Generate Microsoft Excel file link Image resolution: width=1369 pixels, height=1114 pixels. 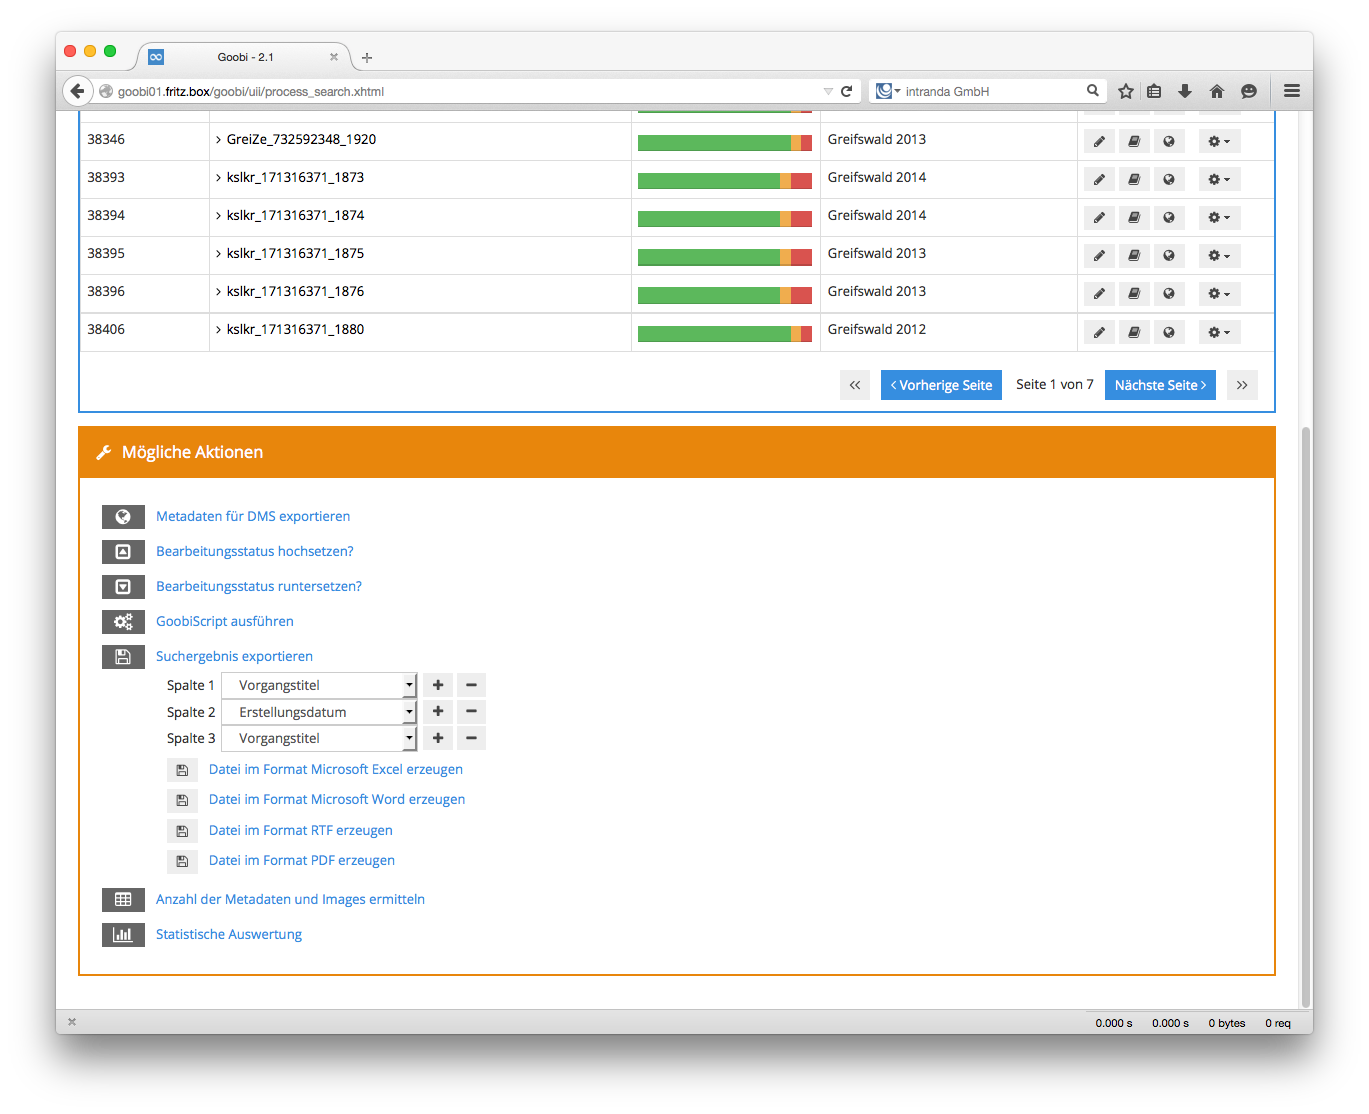click(336, 770)
